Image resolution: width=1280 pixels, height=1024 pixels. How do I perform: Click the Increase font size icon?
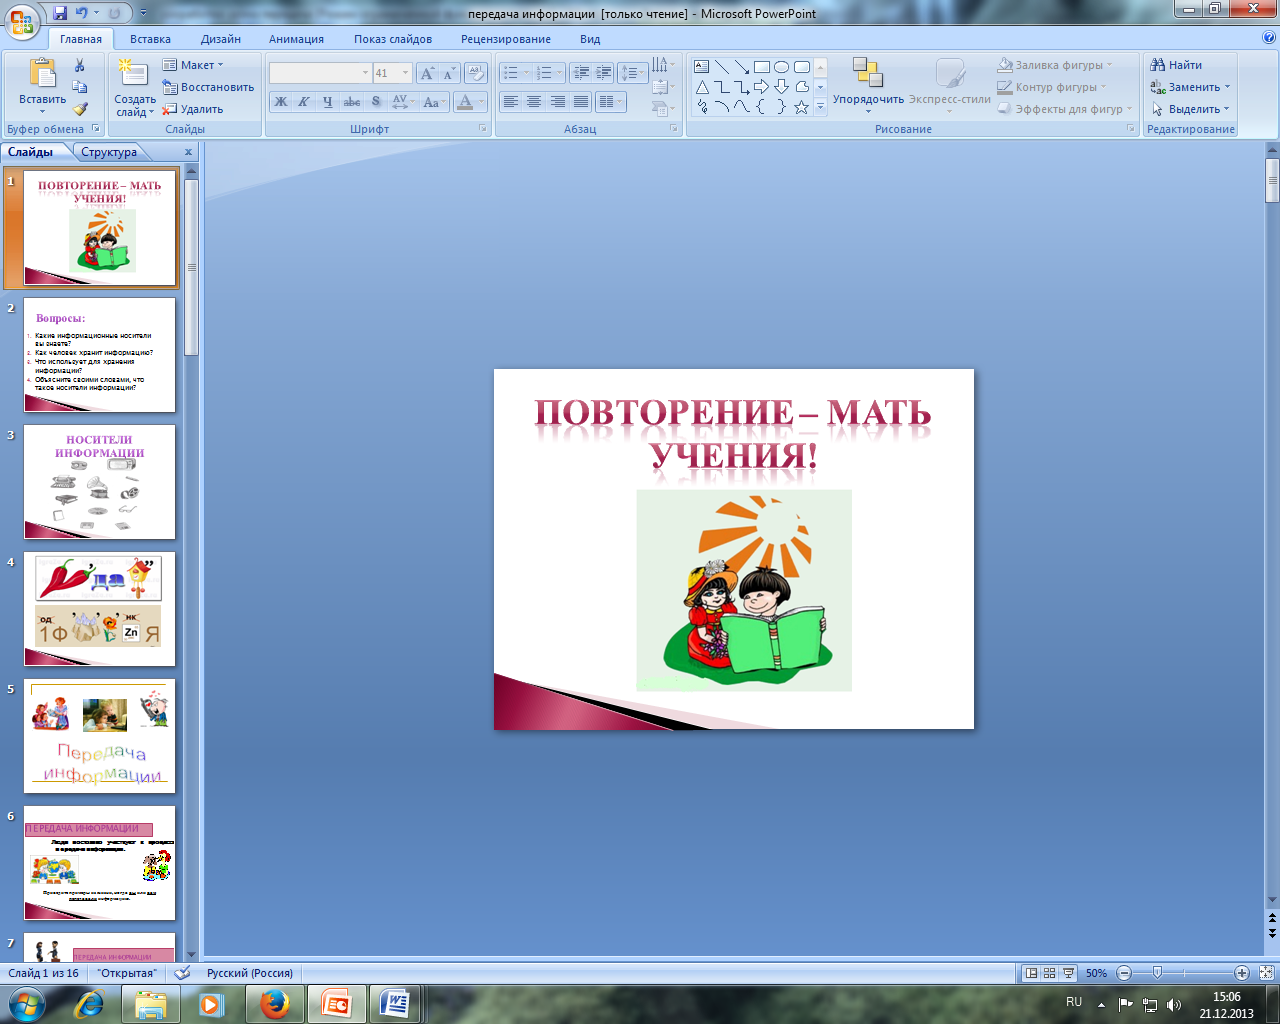[x=427, y=73]
